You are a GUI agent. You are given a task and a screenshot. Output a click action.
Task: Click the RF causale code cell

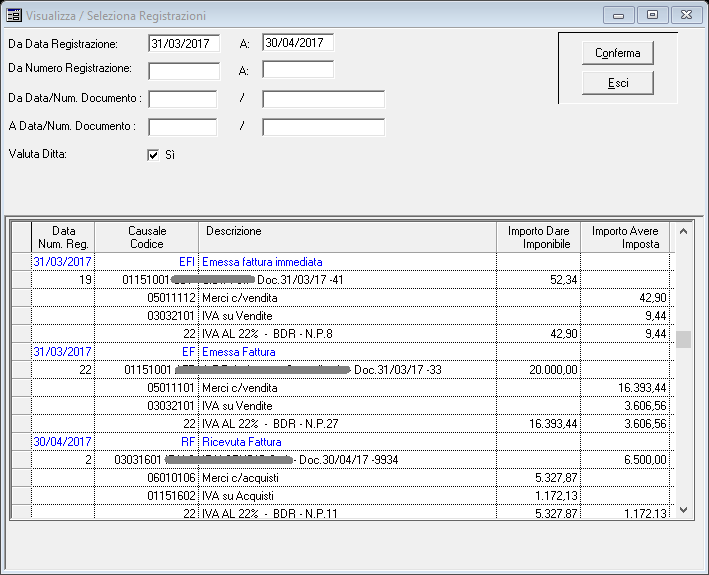pyautogui.click(x=147, y=442)
